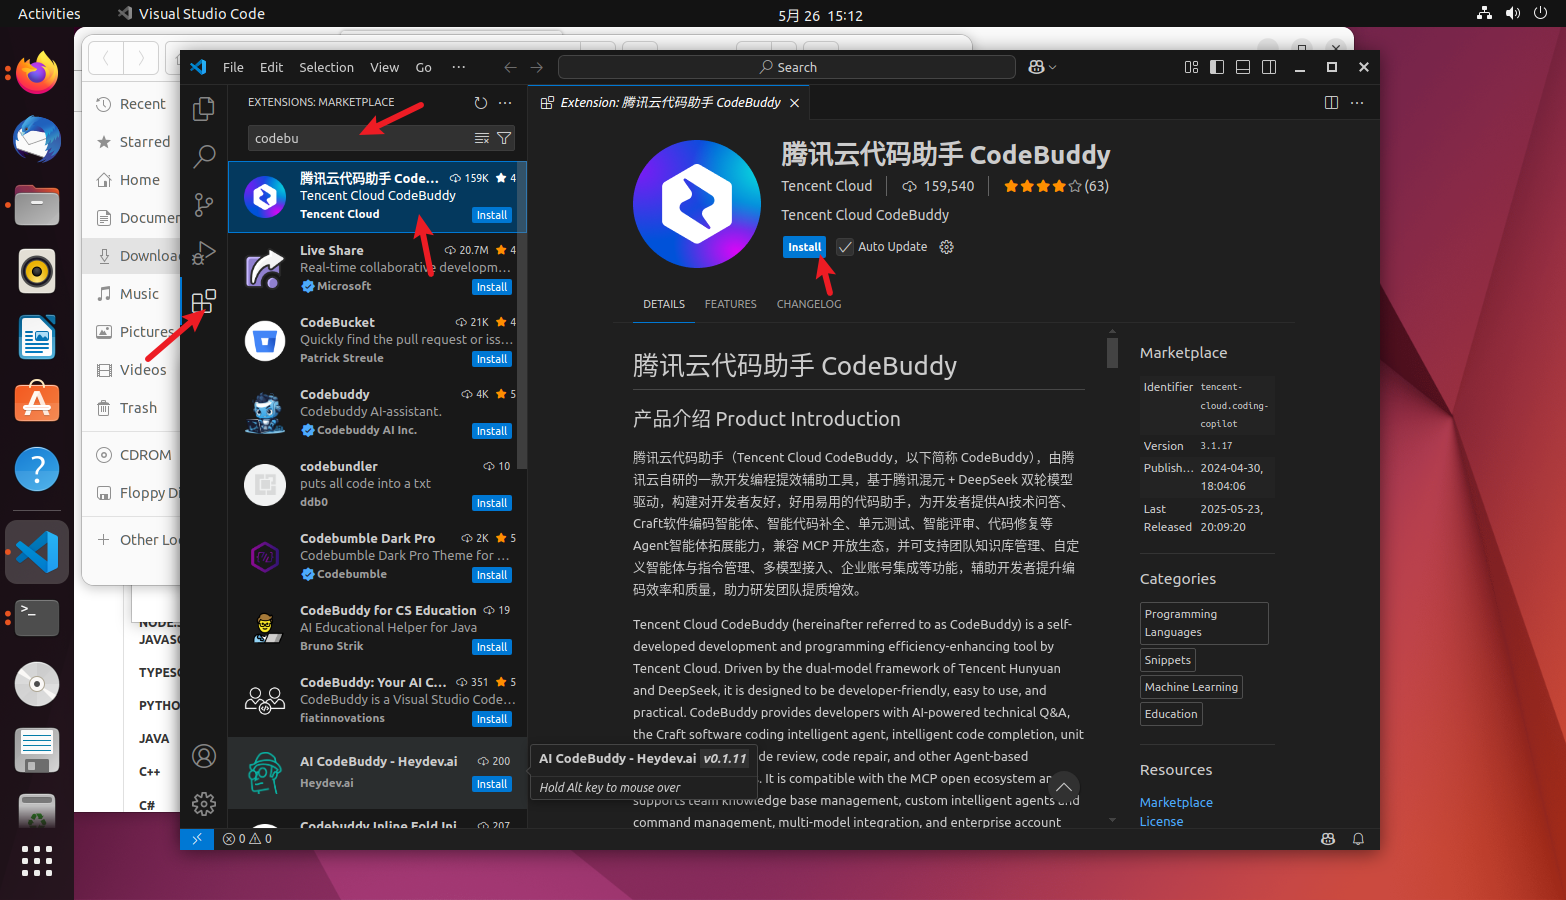Open the Accounts icon in activity bar
This screenshot has height=900, width=1566.
click(204, 756)
